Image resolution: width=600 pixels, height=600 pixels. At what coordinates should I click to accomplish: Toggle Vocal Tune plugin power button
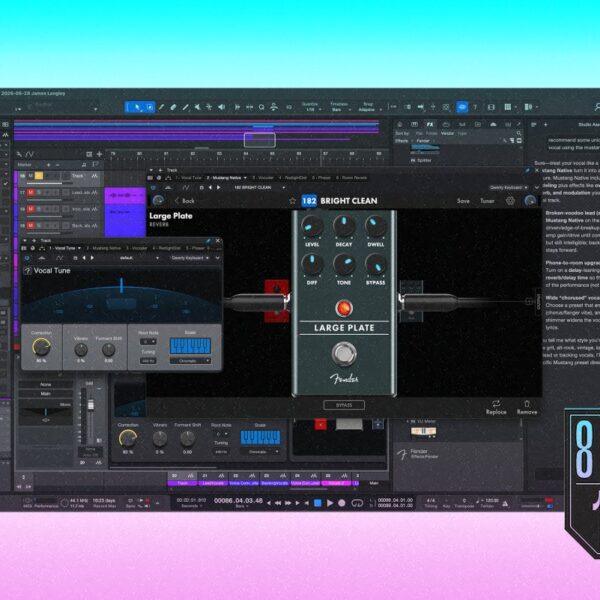point(27,258)
